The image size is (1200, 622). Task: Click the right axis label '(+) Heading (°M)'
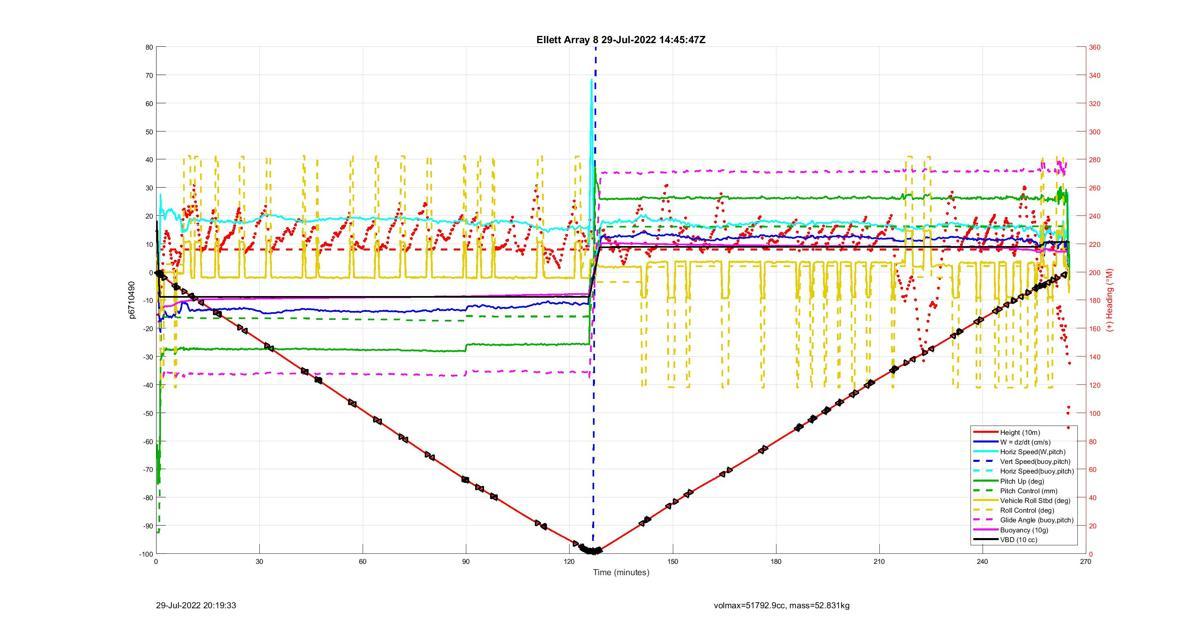pyautogui.click(x=1109, y=300)
